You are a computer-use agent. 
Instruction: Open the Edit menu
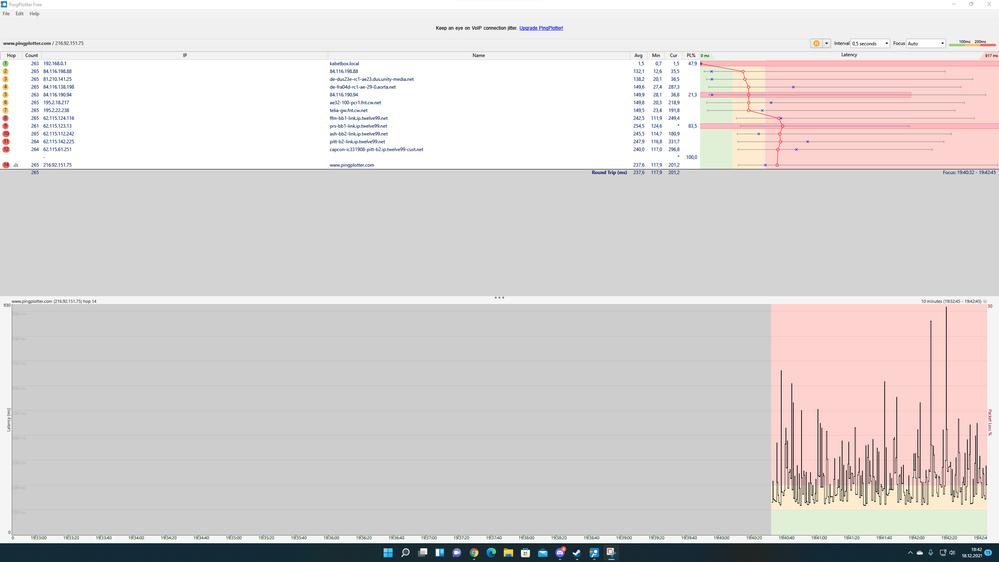pyautogui.click(x=20, y=13)
